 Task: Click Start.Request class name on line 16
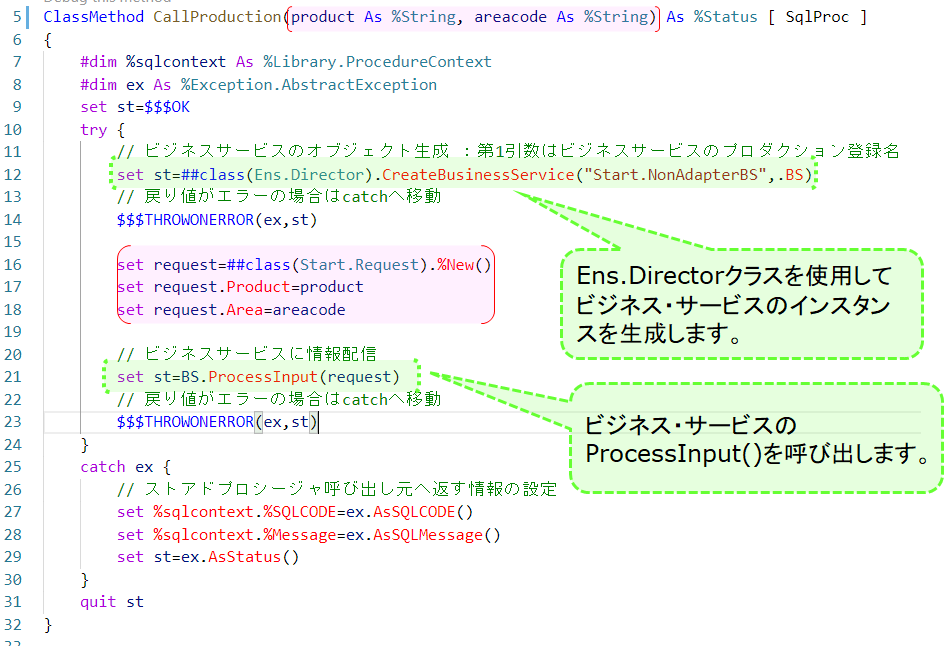pos(343,265)
